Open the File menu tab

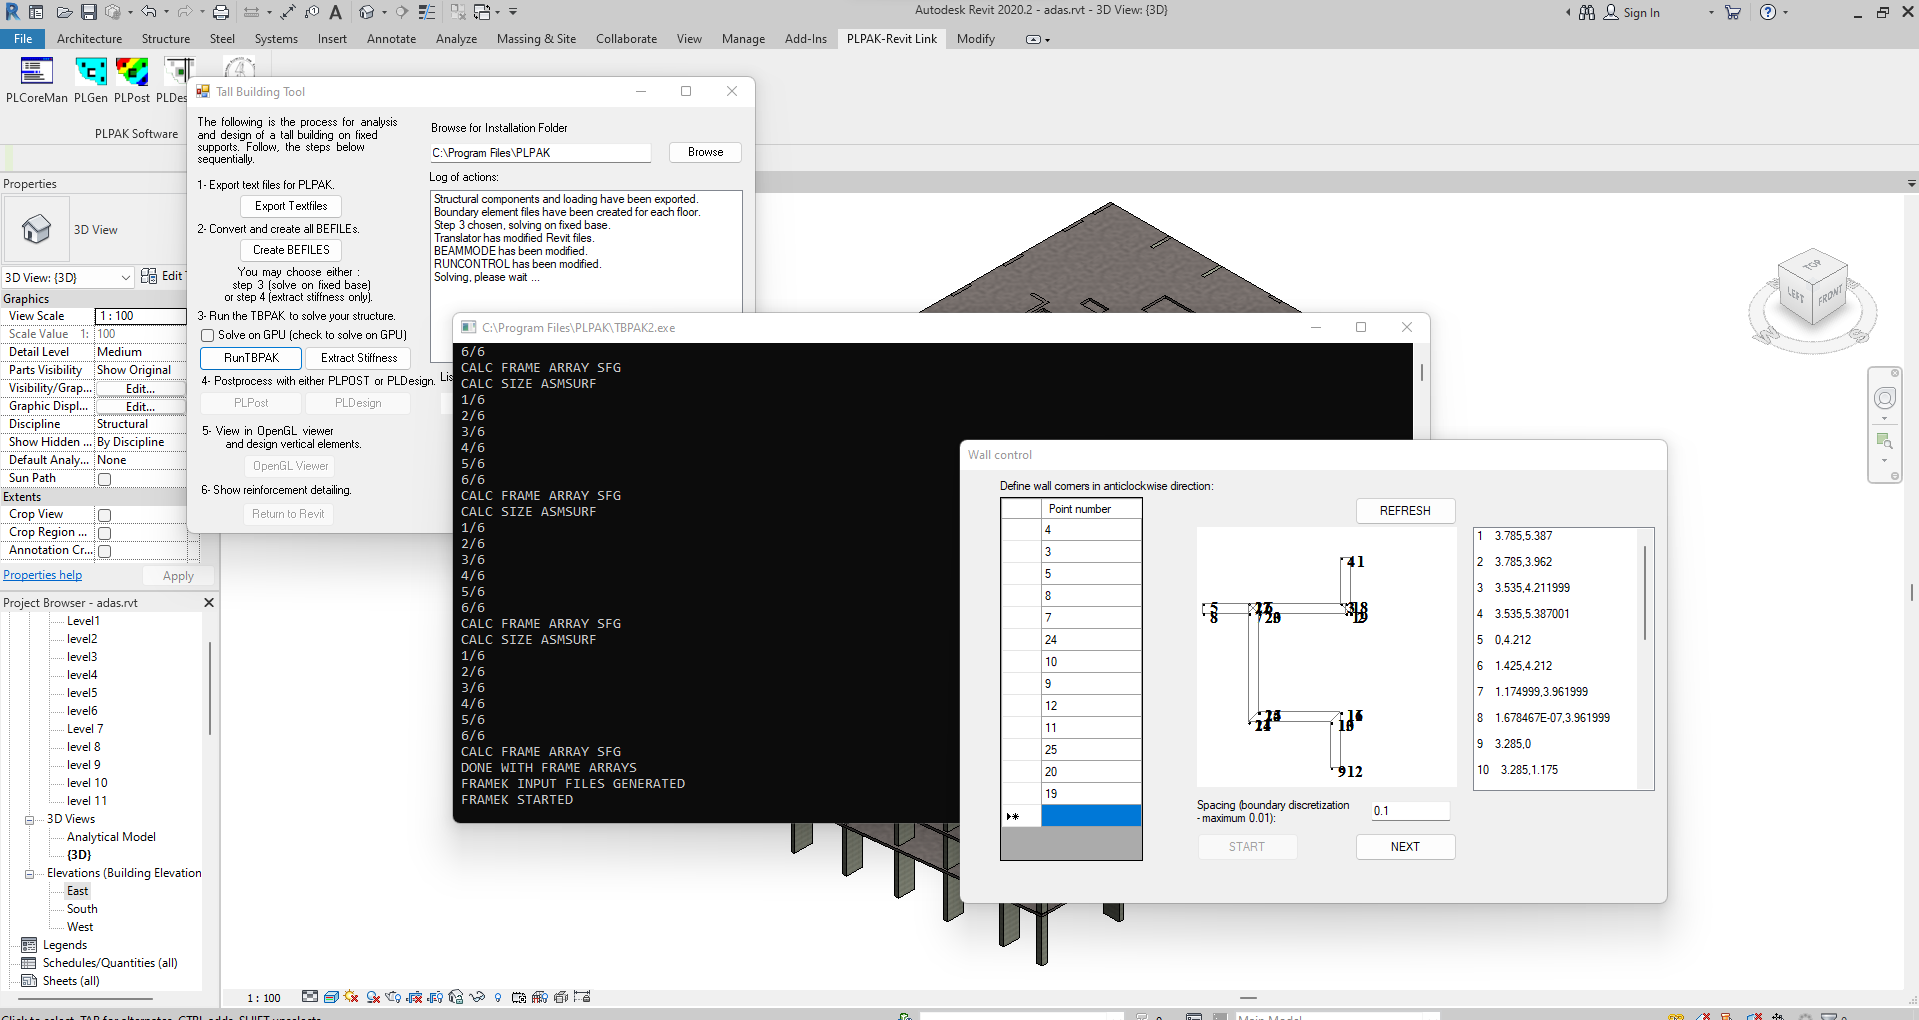tap(23, 39)
